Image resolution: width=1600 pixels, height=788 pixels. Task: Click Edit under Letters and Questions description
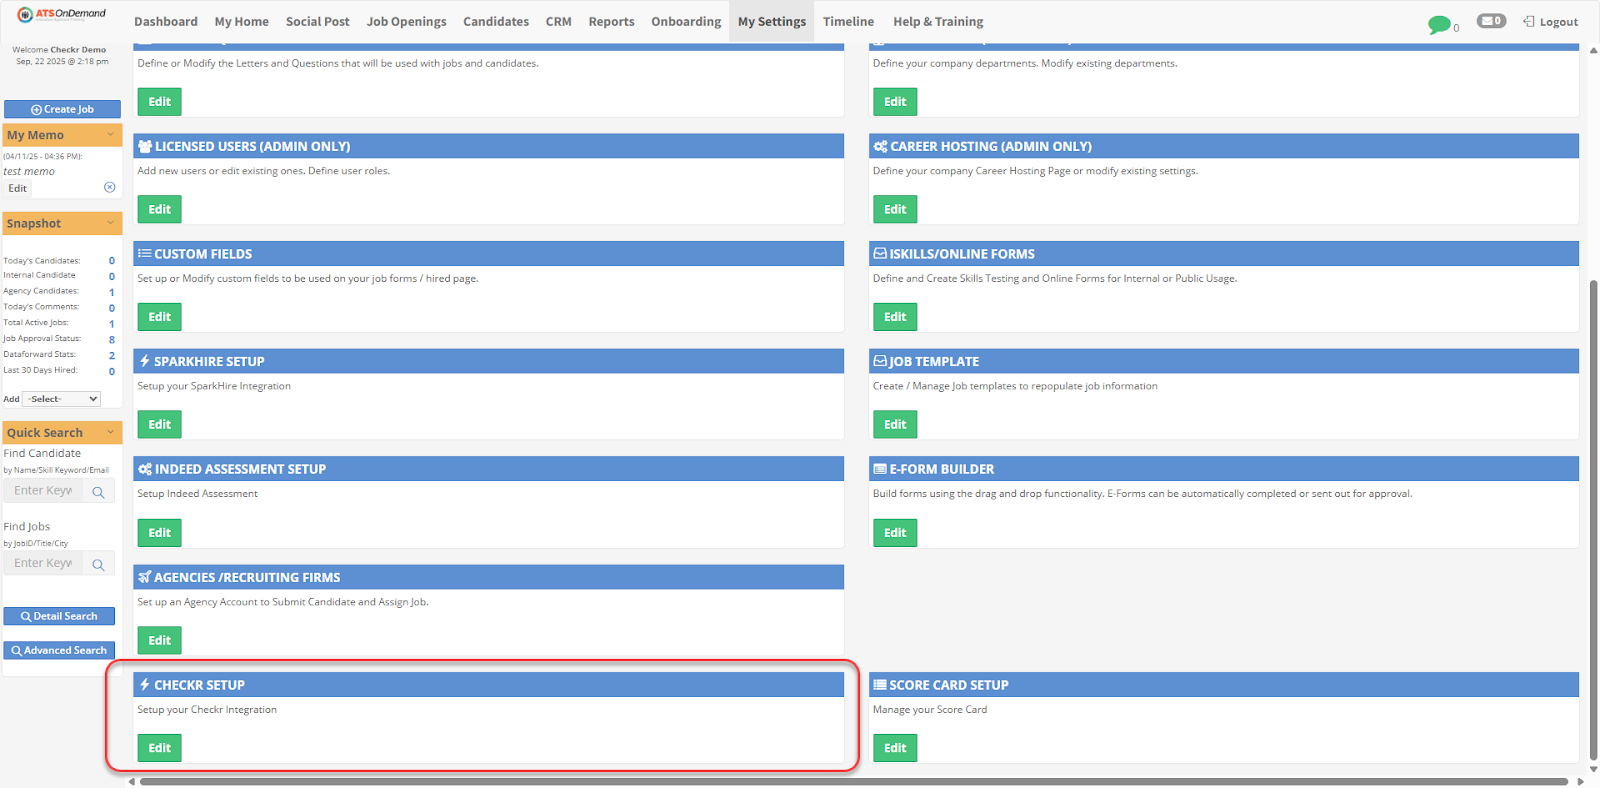click(x=160, y=102)
